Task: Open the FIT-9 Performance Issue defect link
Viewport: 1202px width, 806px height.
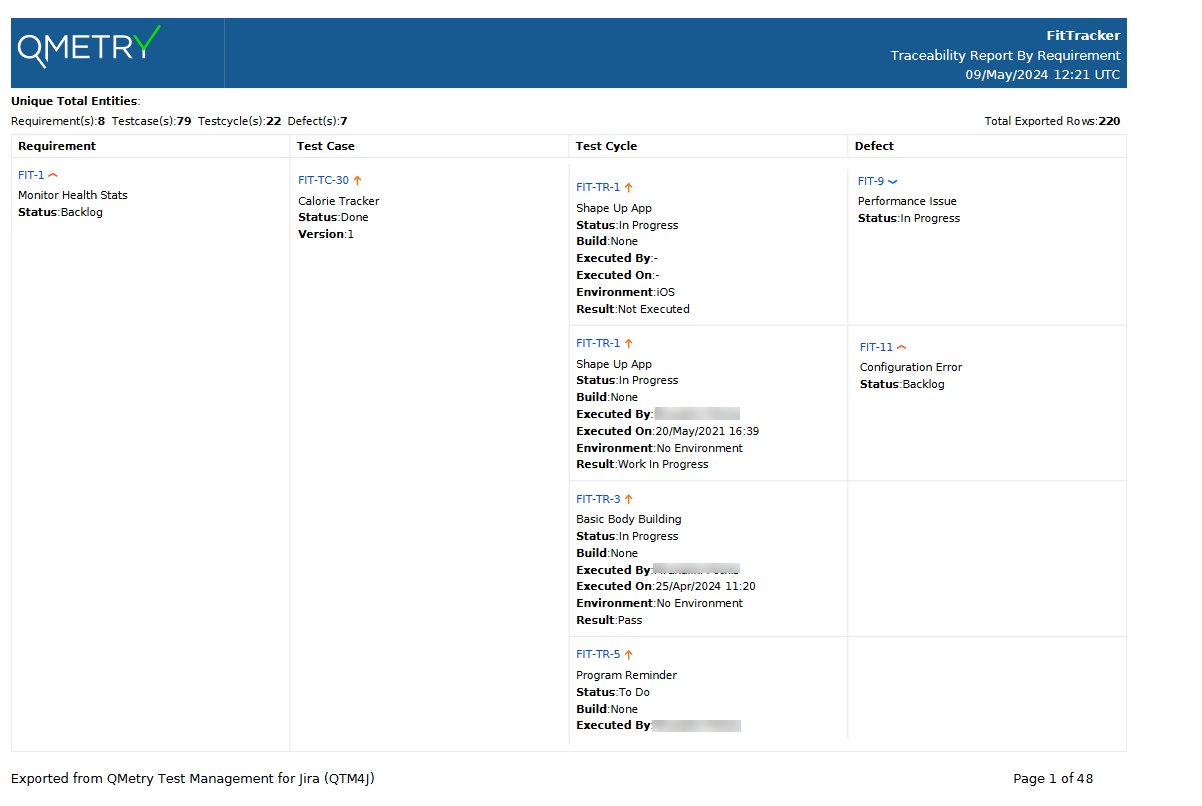Action: 870,182
